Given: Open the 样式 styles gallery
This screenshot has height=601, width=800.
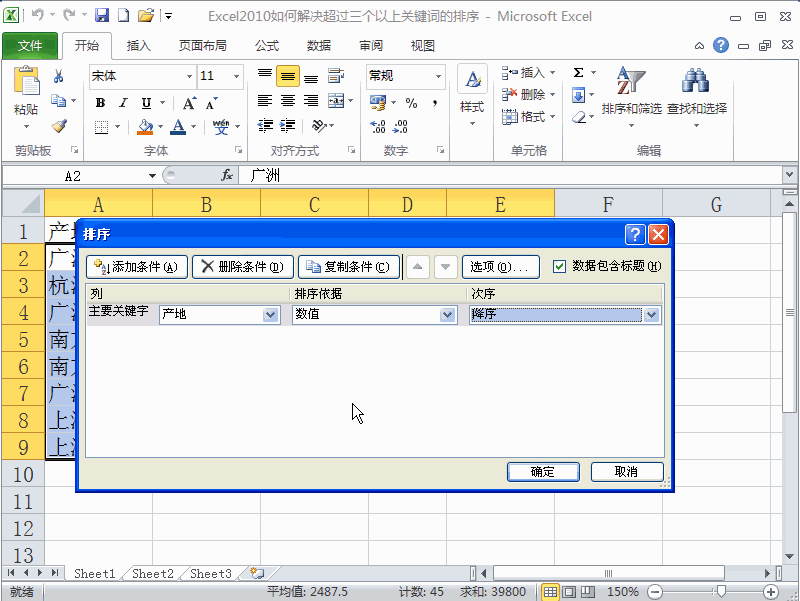Looking at the screenshot, I should [472, 95].
